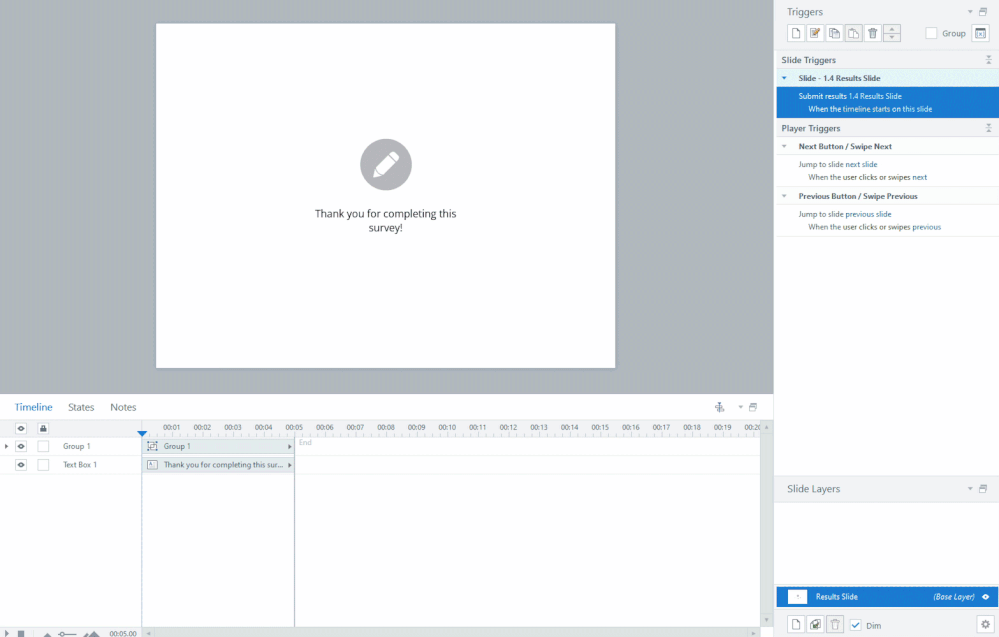Adjust the timeline zoom slider
This screenshot has width=999, height=637.
67,634
